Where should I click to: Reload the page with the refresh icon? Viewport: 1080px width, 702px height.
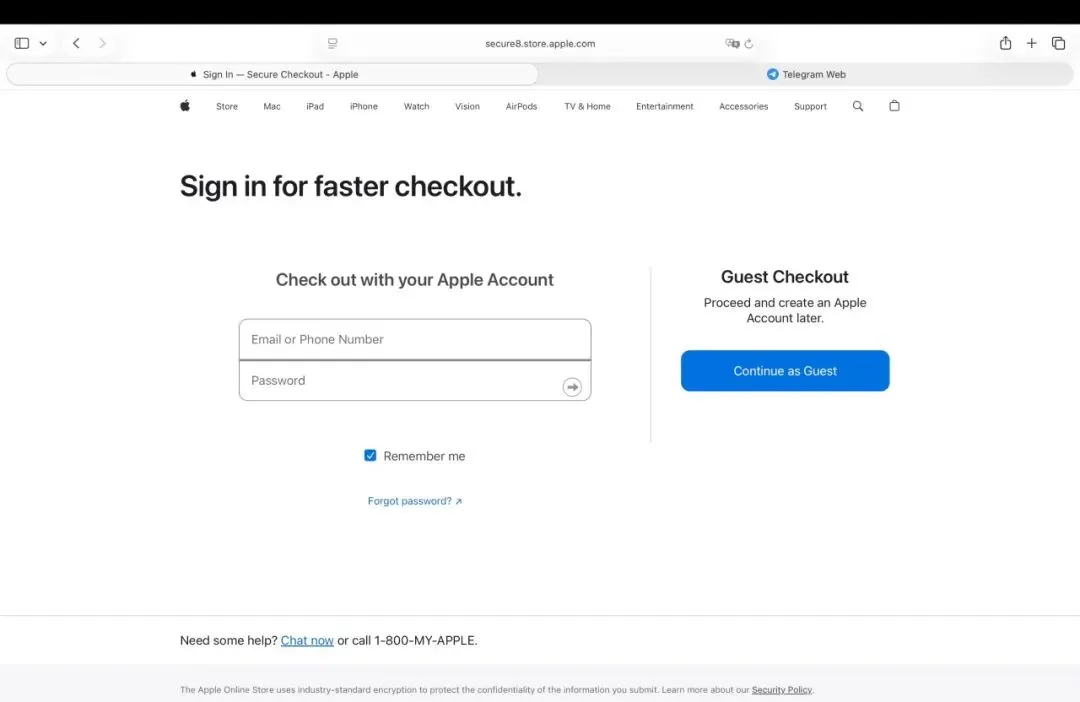749,43
